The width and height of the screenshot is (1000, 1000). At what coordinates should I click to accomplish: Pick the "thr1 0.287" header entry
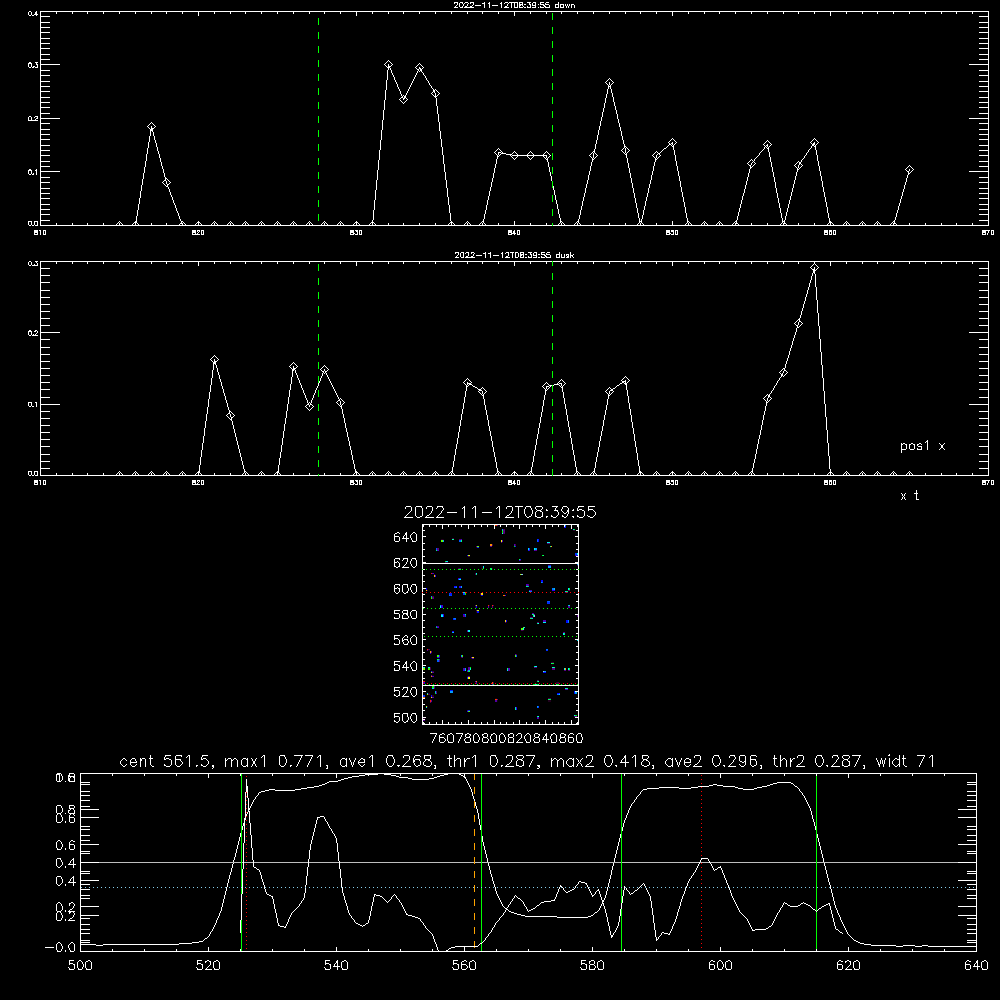(x=496, y=761)
